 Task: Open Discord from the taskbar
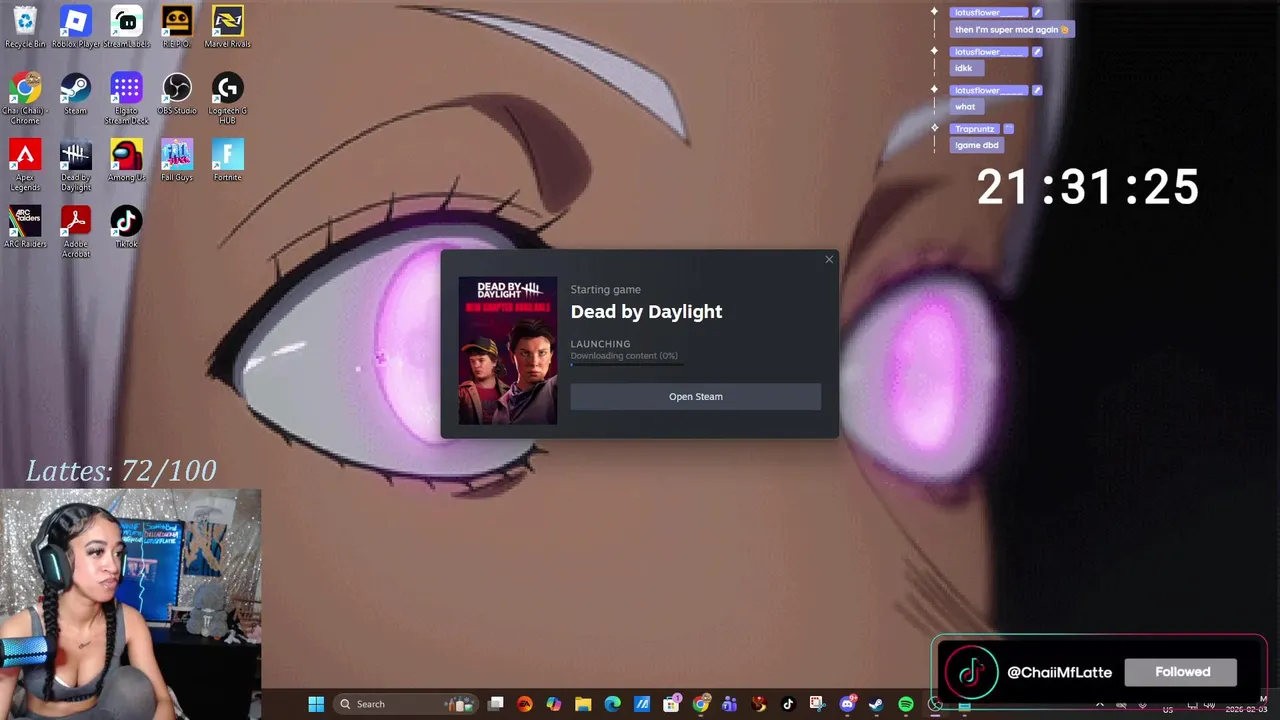(847, 704)
